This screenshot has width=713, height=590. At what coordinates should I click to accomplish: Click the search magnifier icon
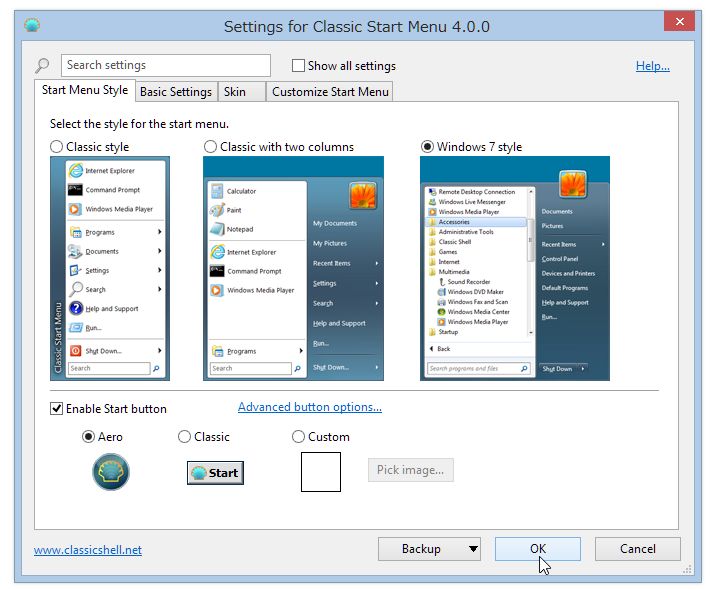42,65
